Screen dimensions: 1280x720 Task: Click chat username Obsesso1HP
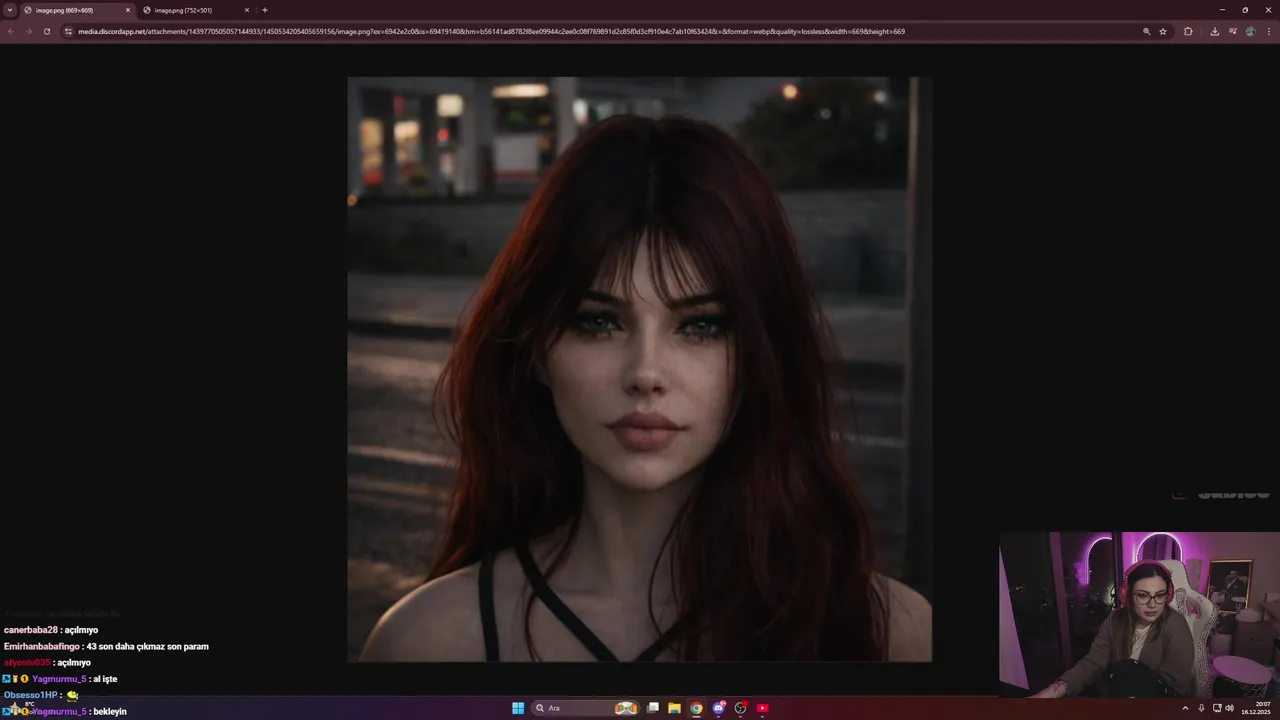tap(31, 695)
